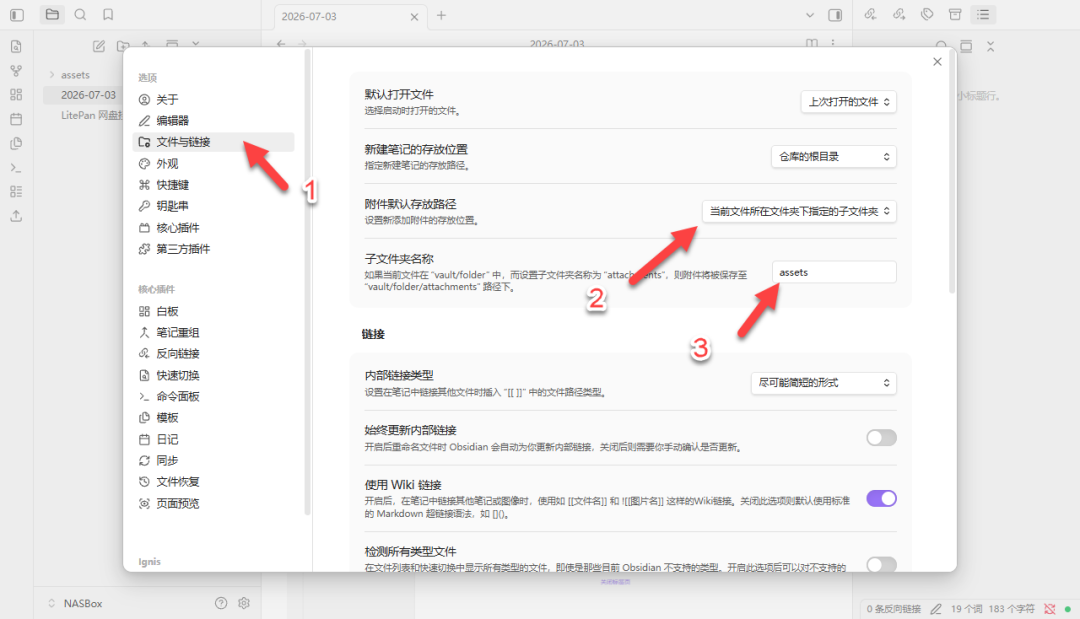This screenshot has height=619, width=1080.
Task: Collapse all with the right panel chevrons icon
Action: click(990, 47)
